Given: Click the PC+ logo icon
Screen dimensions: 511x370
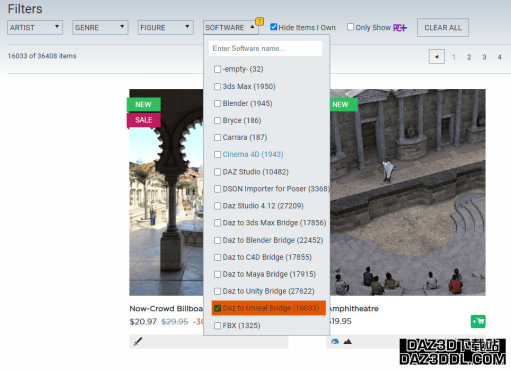Looking at the screenshot, I should click(400, 28).
